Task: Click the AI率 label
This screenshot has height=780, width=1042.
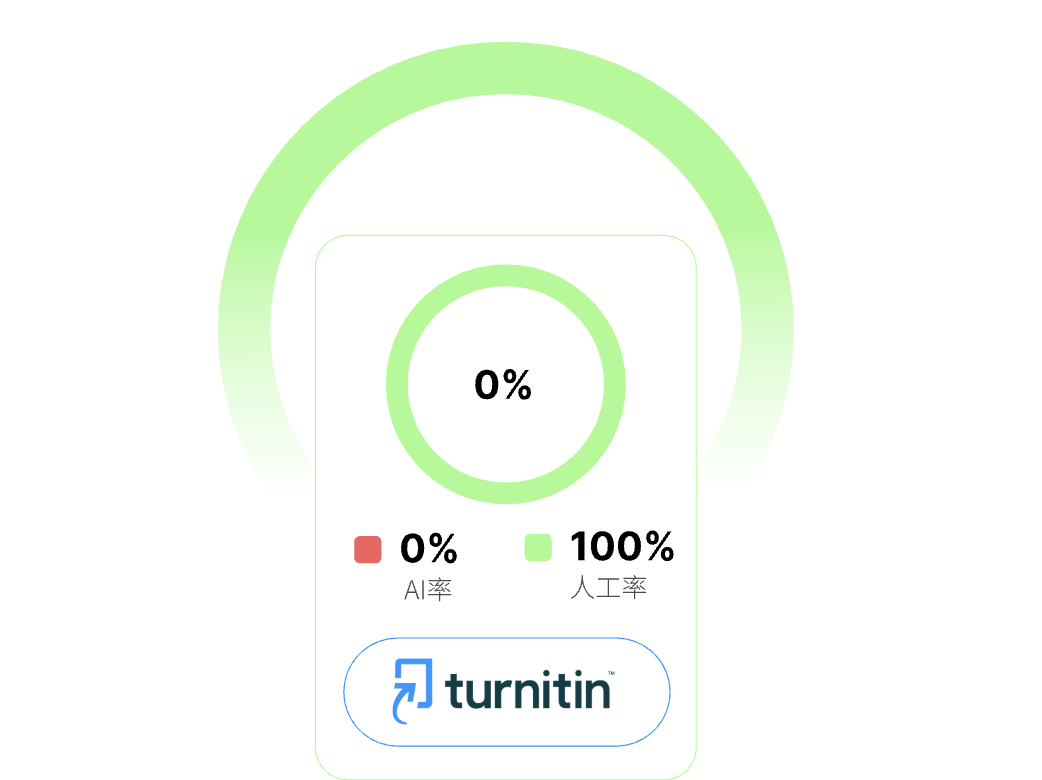Action: (x=428, y=590)
